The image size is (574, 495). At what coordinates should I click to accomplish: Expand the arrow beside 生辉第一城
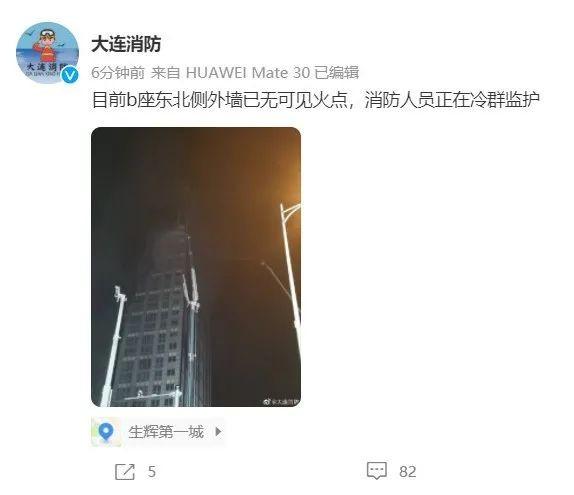(218, 432)
